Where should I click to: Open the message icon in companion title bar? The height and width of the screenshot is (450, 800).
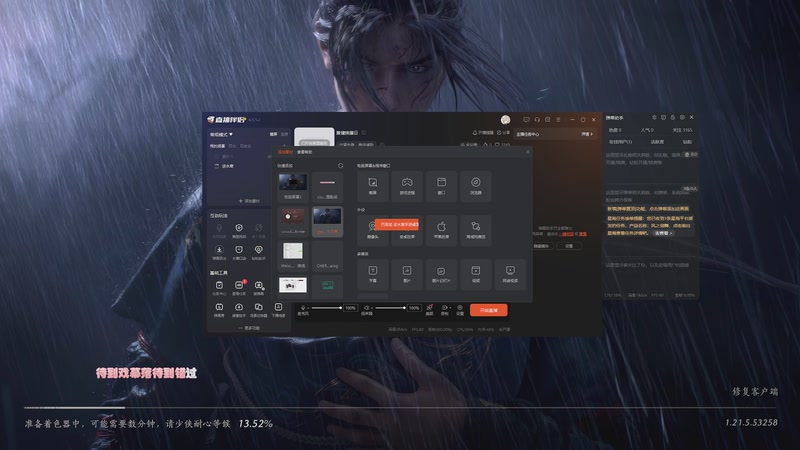click(x=526, y=119)
